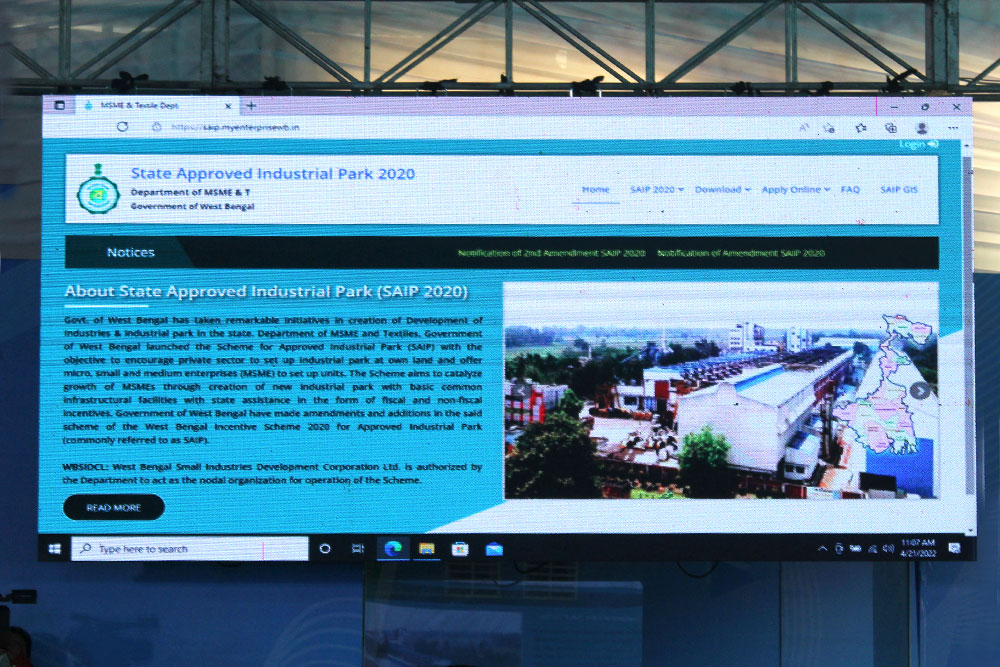This screenshot has height=667, width=1000.
Task: Open the browser profile icon
Action: [x=922, y=128]
